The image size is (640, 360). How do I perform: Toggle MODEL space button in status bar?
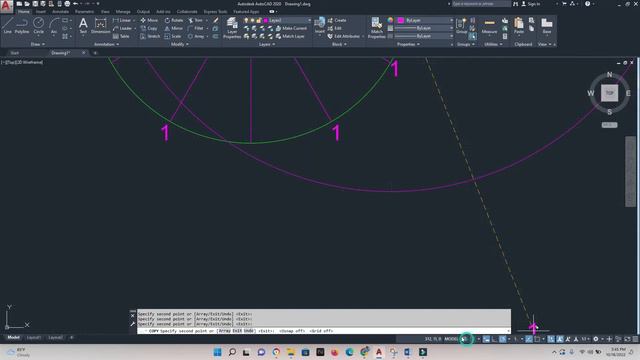tap(451, 339)
